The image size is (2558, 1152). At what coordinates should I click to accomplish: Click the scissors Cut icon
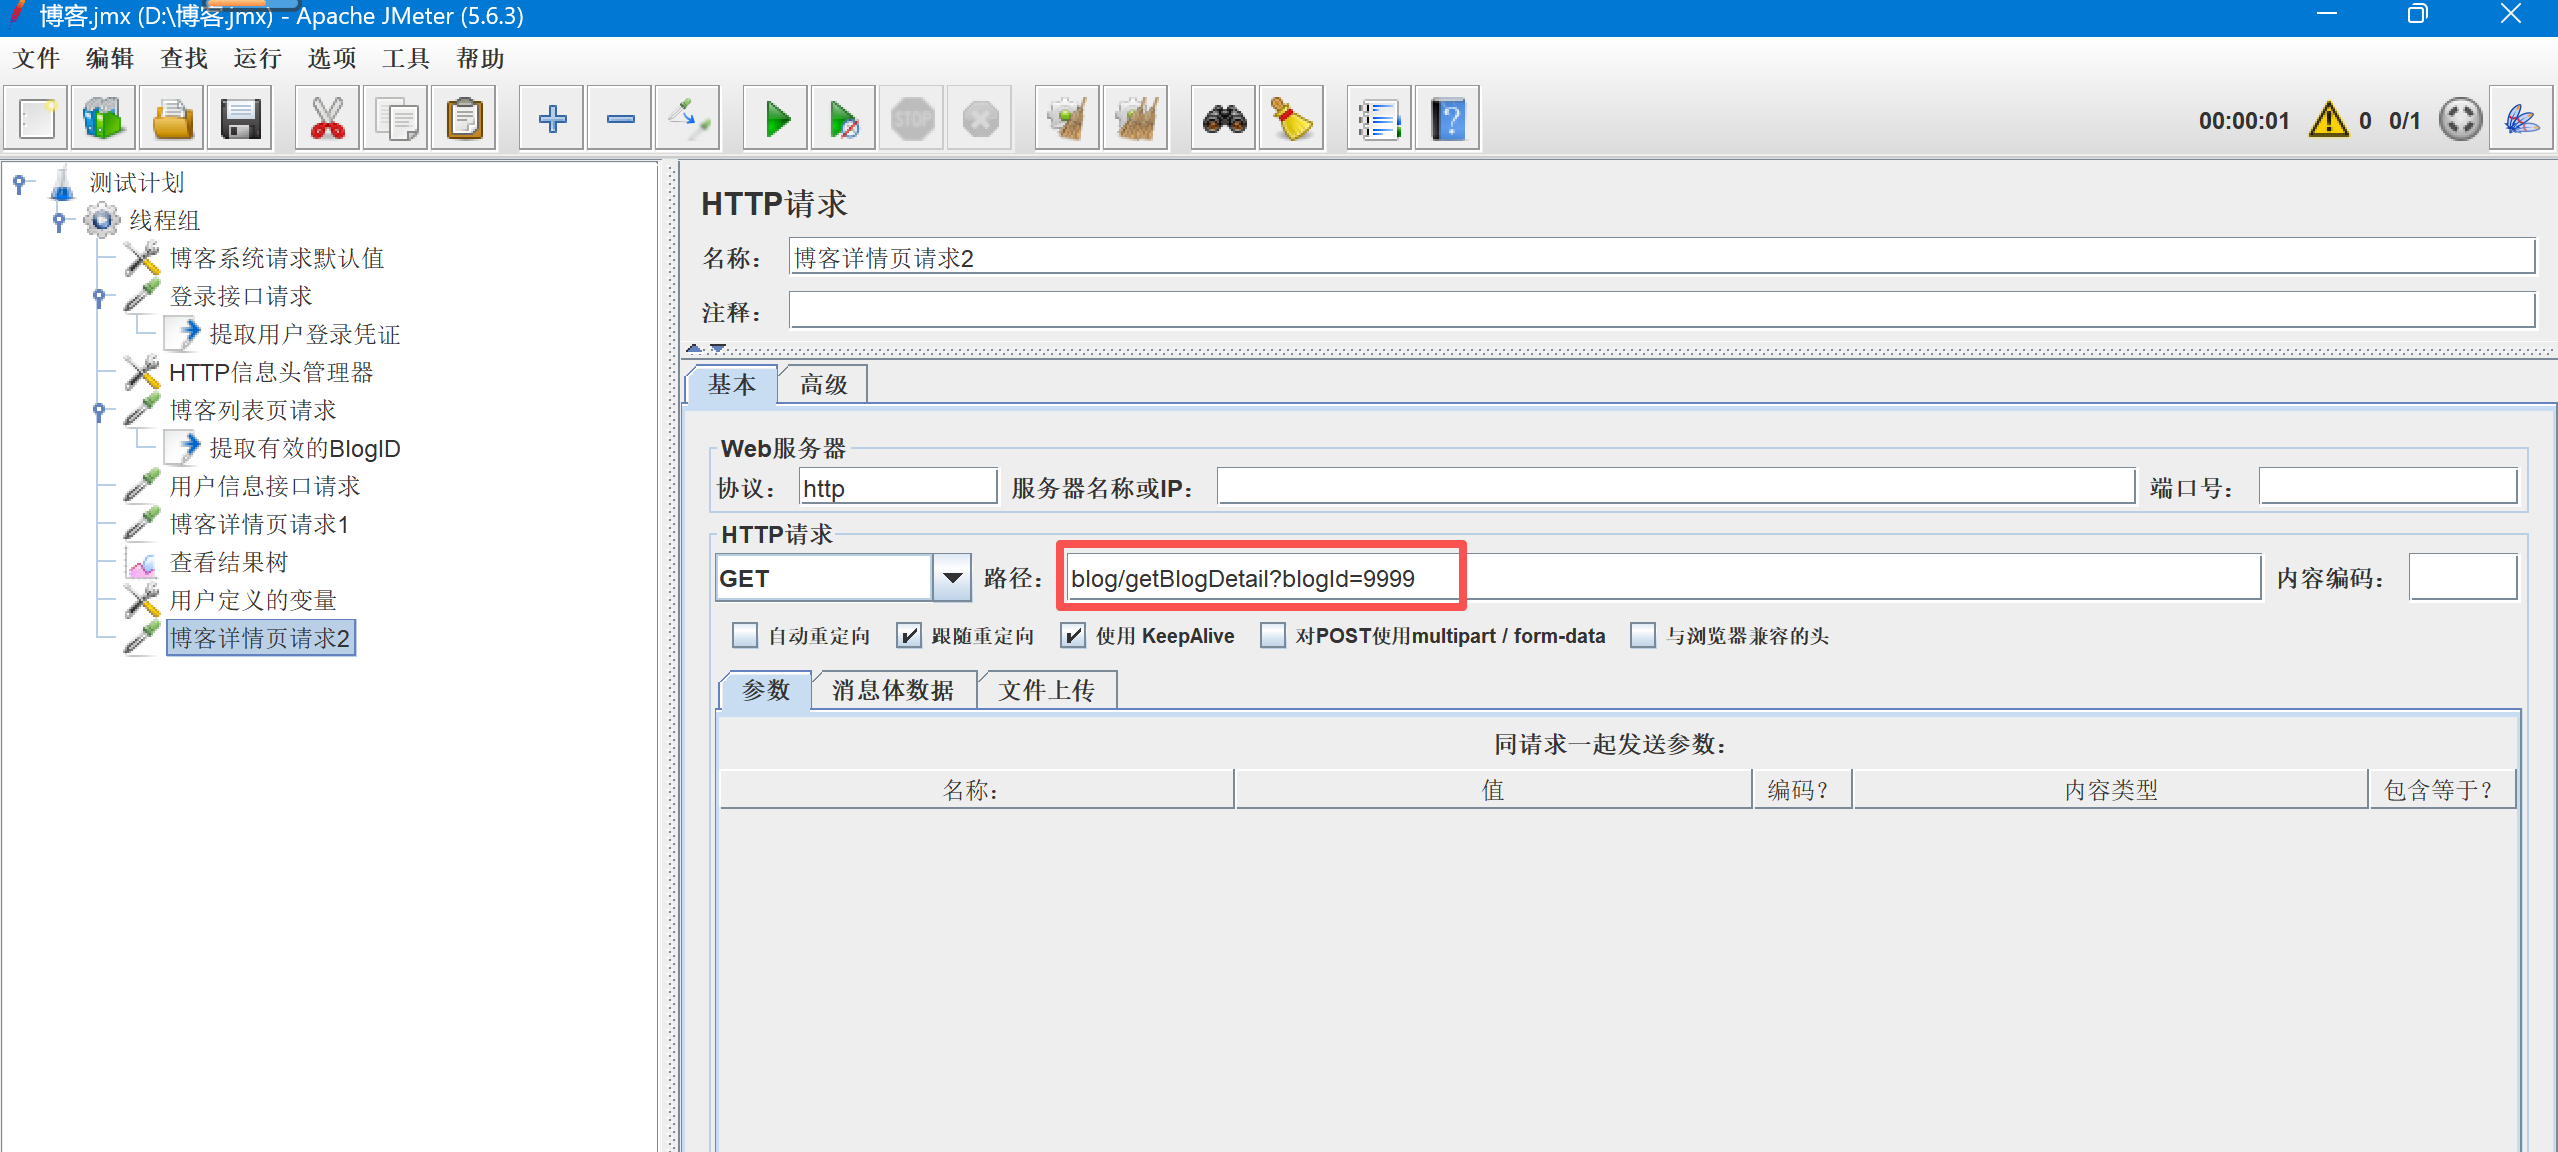coord(327,120)
